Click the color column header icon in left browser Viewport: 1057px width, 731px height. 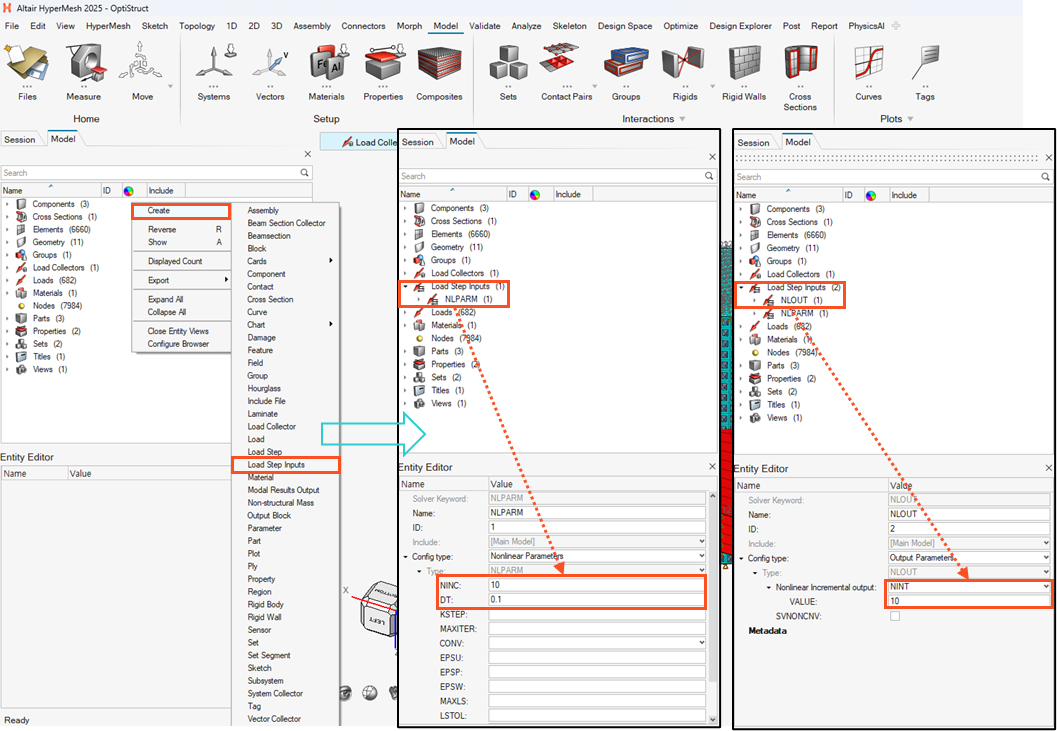(128, 191)
